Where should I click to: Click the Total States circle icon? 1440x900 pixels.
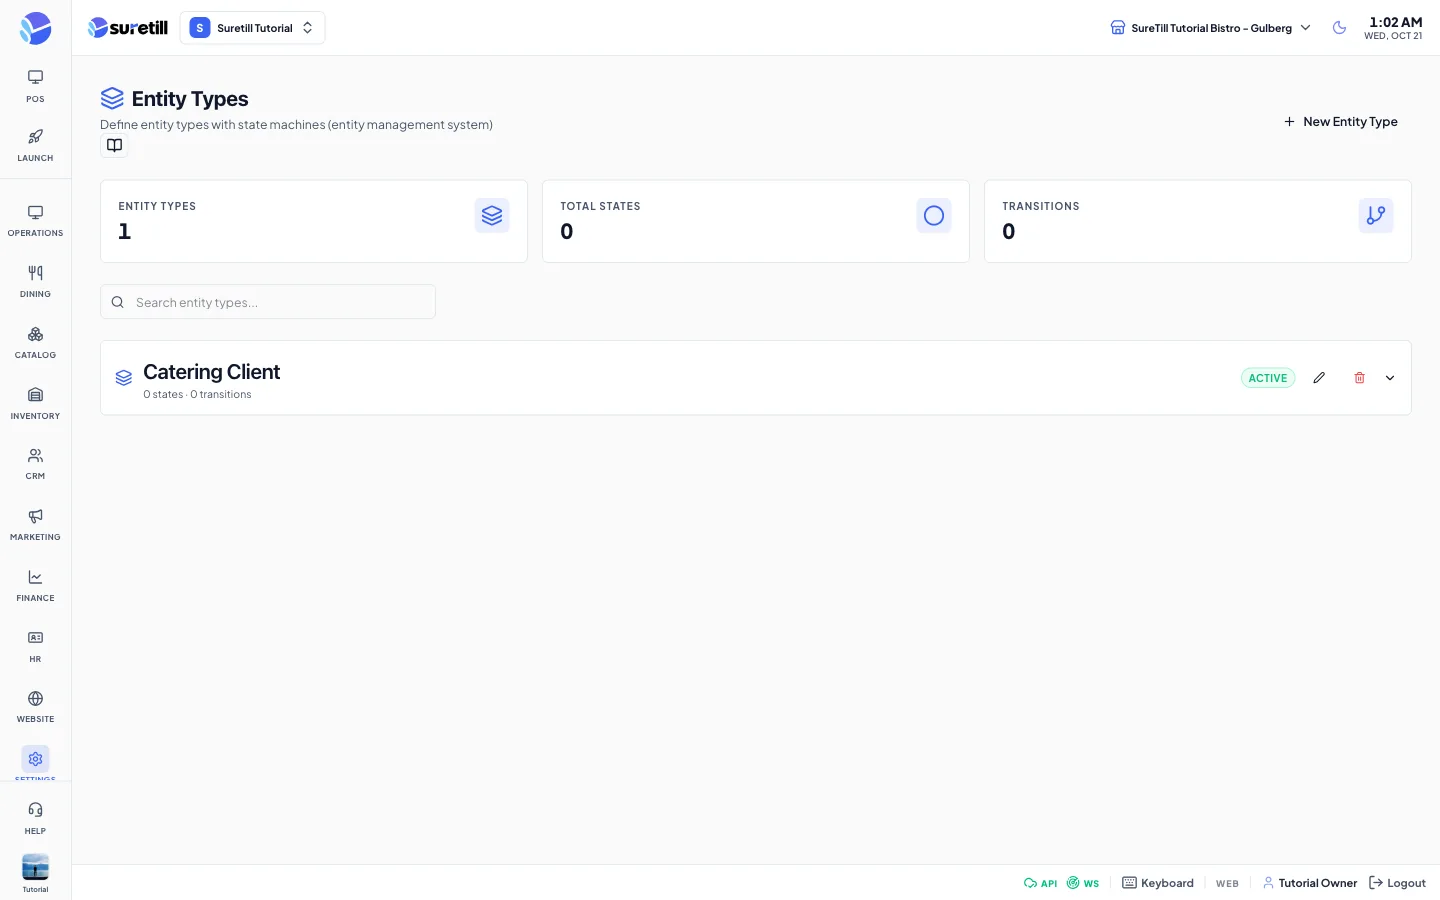pyautogui.click(x=934, y=215)
